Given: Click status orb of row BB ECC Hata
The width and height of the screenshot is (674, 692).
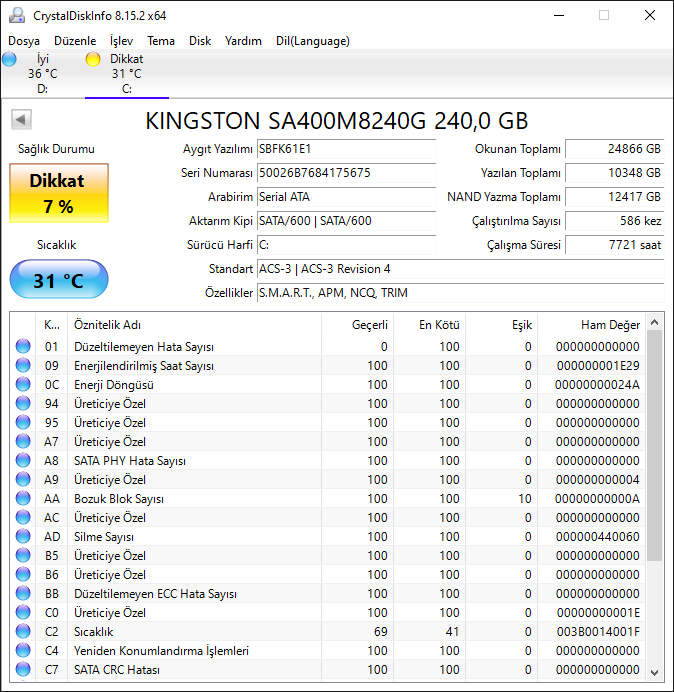Looking at the screenshot, I should coord(23,593).
